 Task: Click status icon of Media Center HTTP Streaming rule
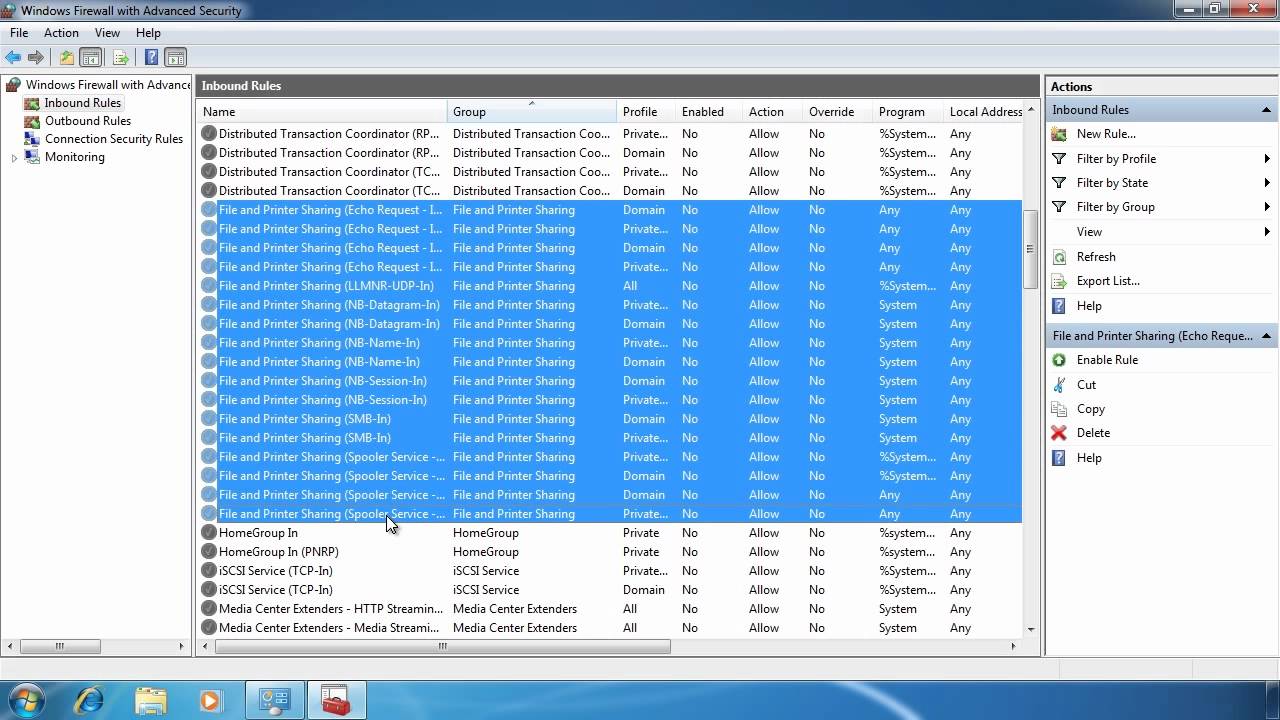tap(209, 609)
